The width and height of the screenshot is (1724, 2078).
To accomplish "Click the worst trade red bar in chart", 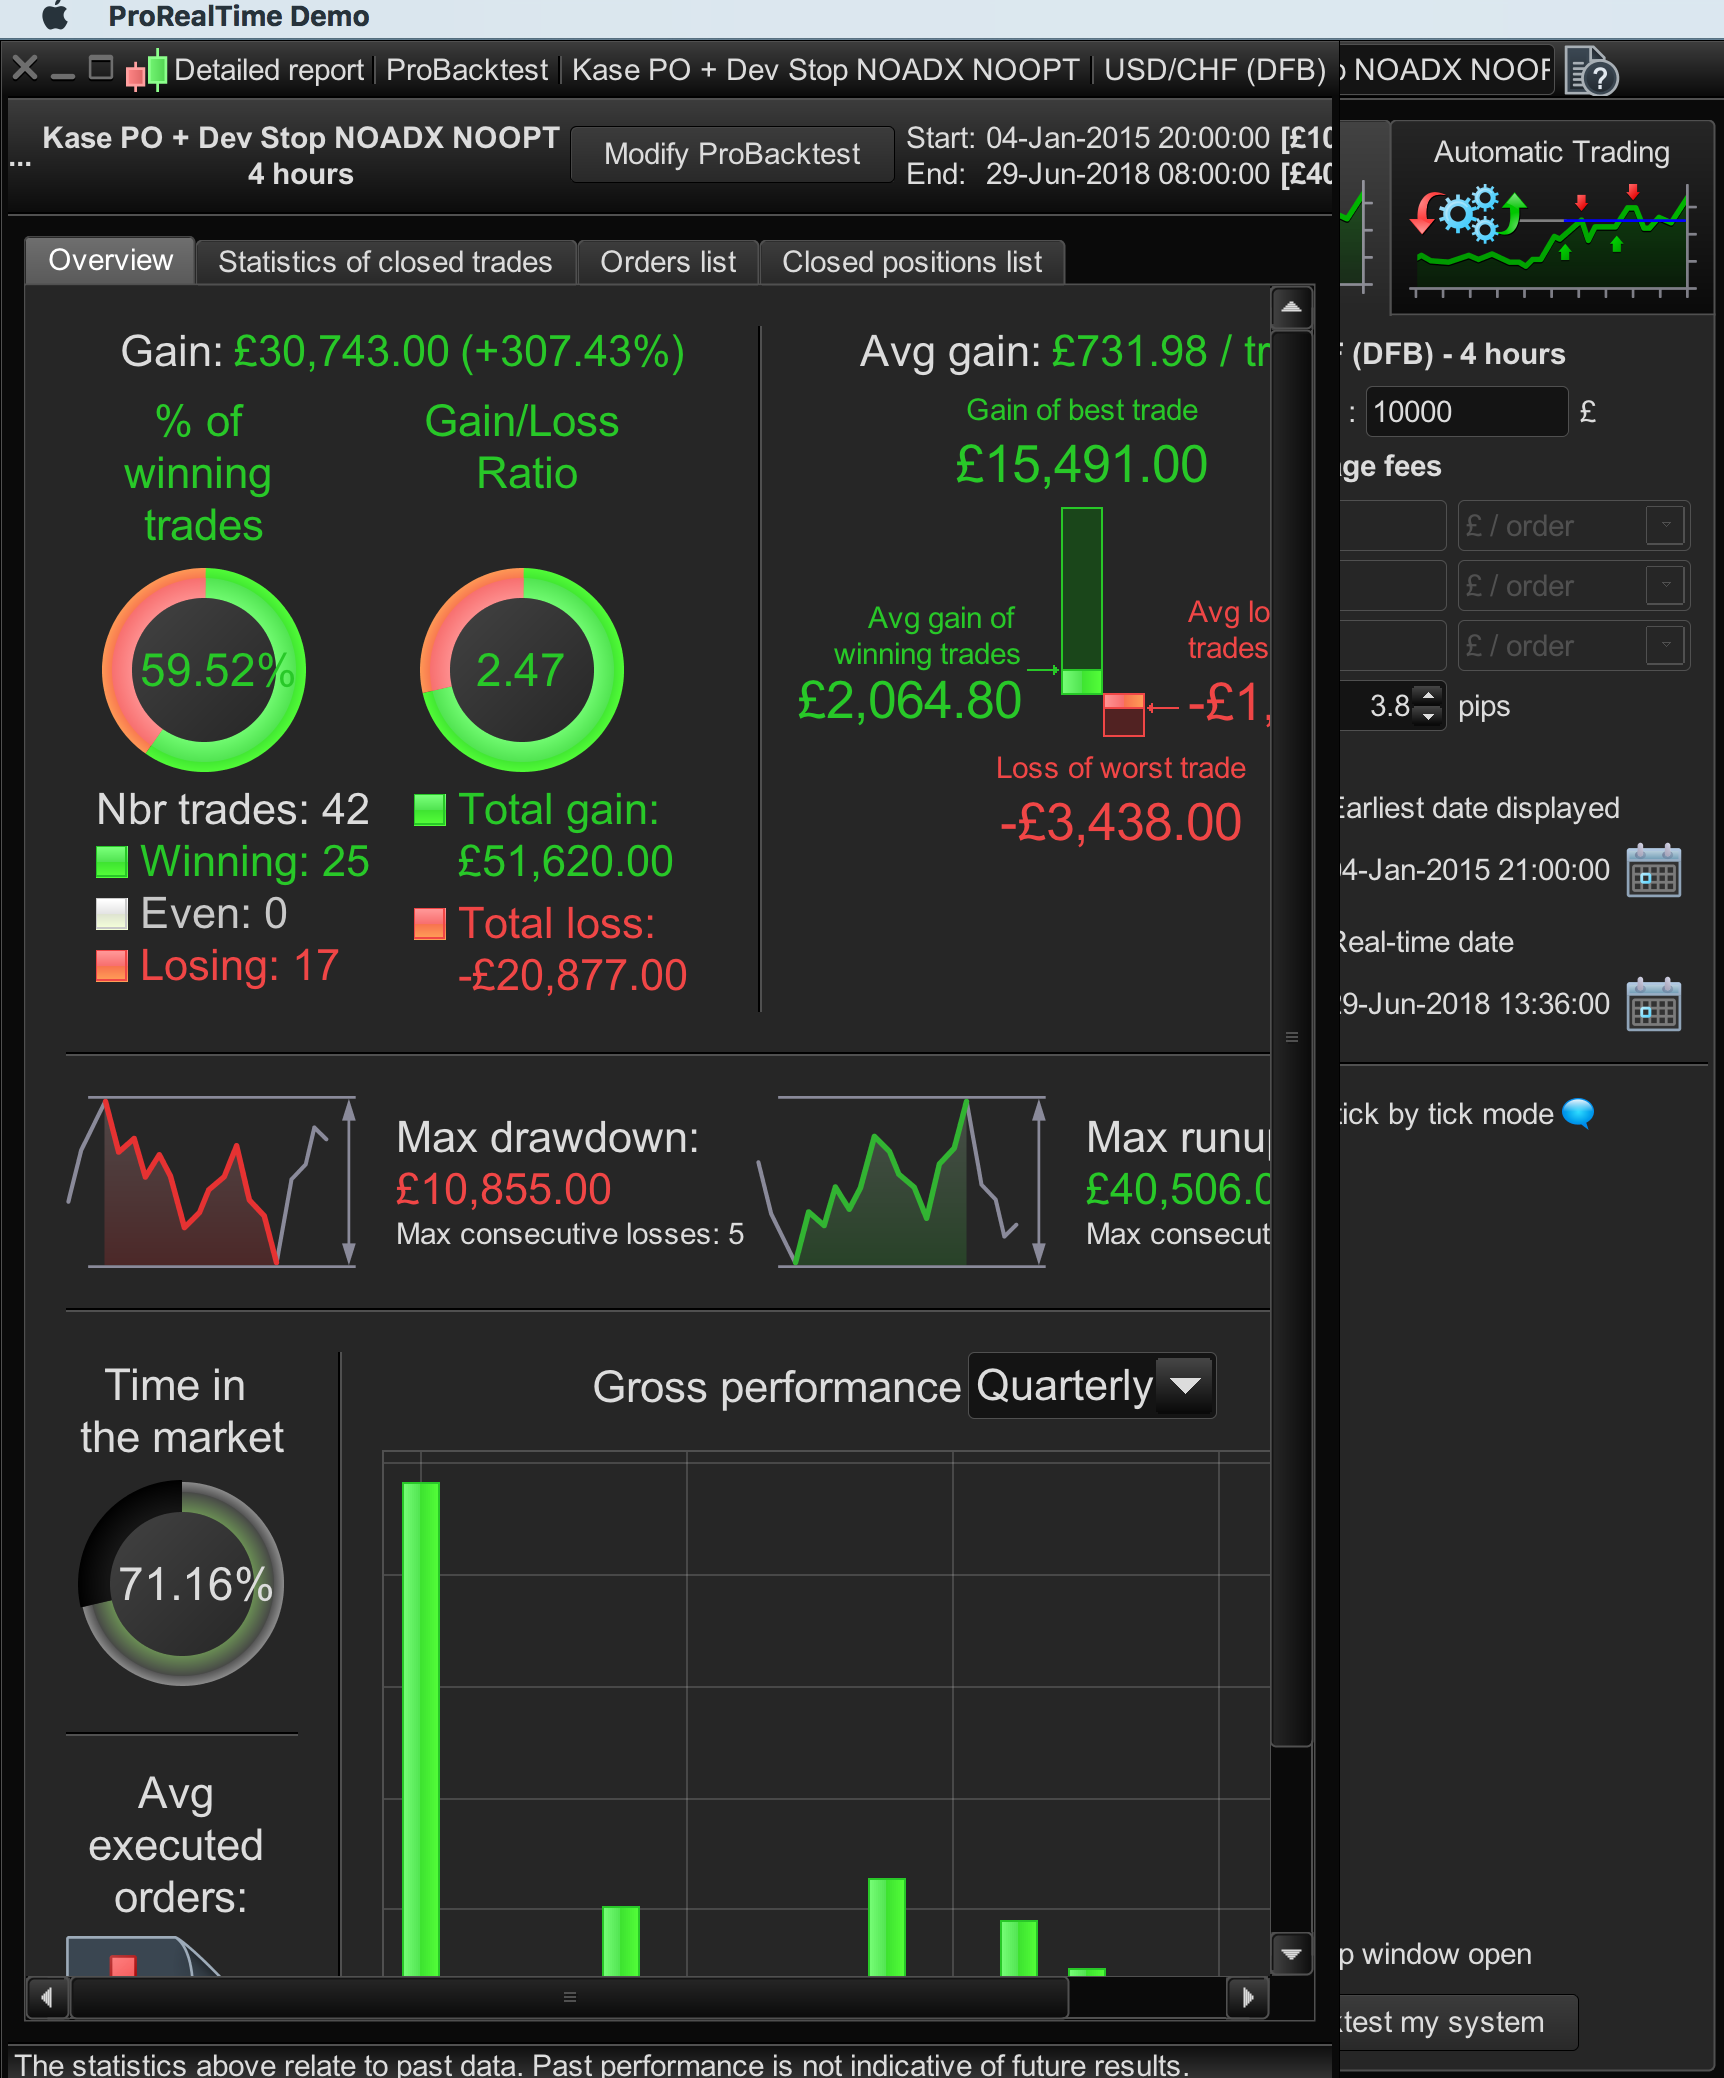I will coord(1124,715).
